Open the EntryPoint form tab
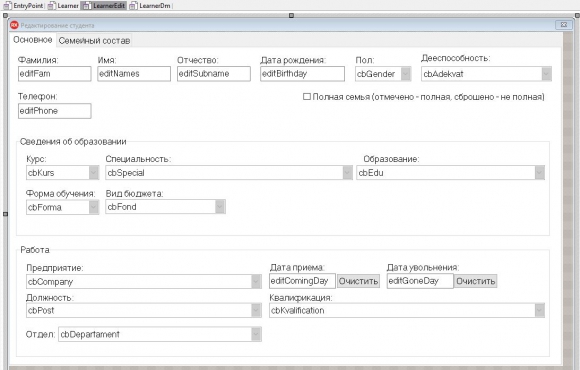Image resolution: width=580 pixels, height=370 pixels. pyautogui.click(x=23, y=6)
